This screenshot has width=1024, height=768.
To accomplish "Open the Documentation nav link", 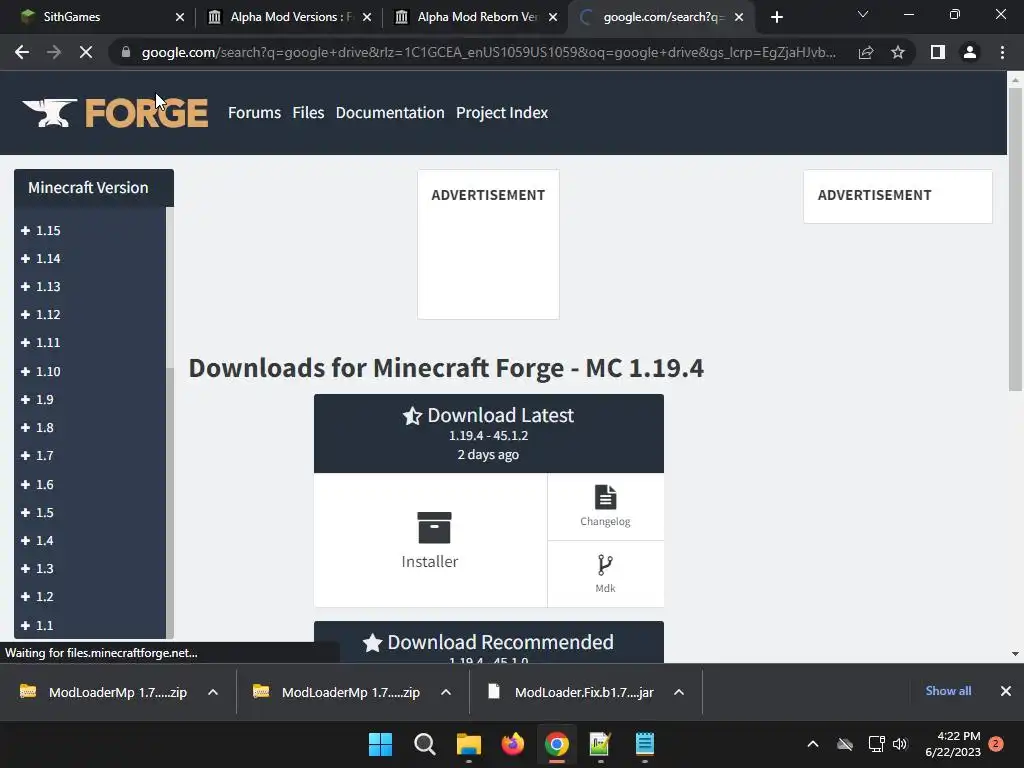I will coord(390,113).
